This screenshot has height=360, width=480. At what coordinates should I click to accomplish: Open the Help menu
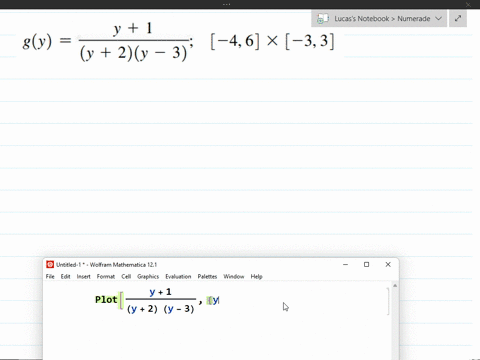(x=257, y=276)
